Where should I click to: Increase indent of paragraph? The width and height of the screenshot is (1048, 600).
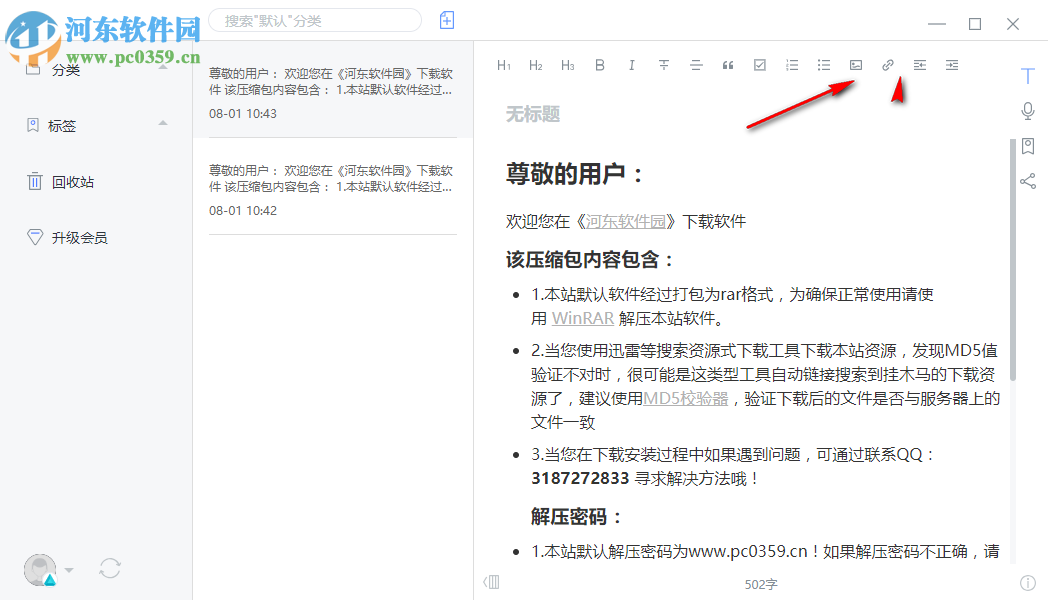click(x=952, y=65)
